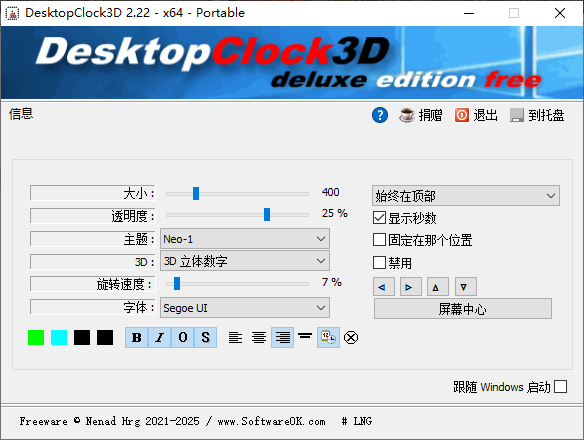Click the # LNG language link
This screenshot has height=440, width=584.
click(x=356, y=421)
